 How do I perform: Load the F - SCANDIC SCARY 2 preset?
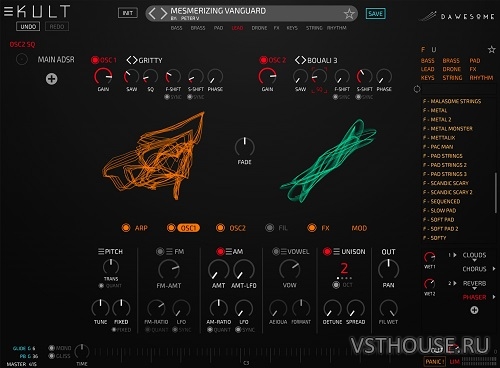(x=448, y=192)
